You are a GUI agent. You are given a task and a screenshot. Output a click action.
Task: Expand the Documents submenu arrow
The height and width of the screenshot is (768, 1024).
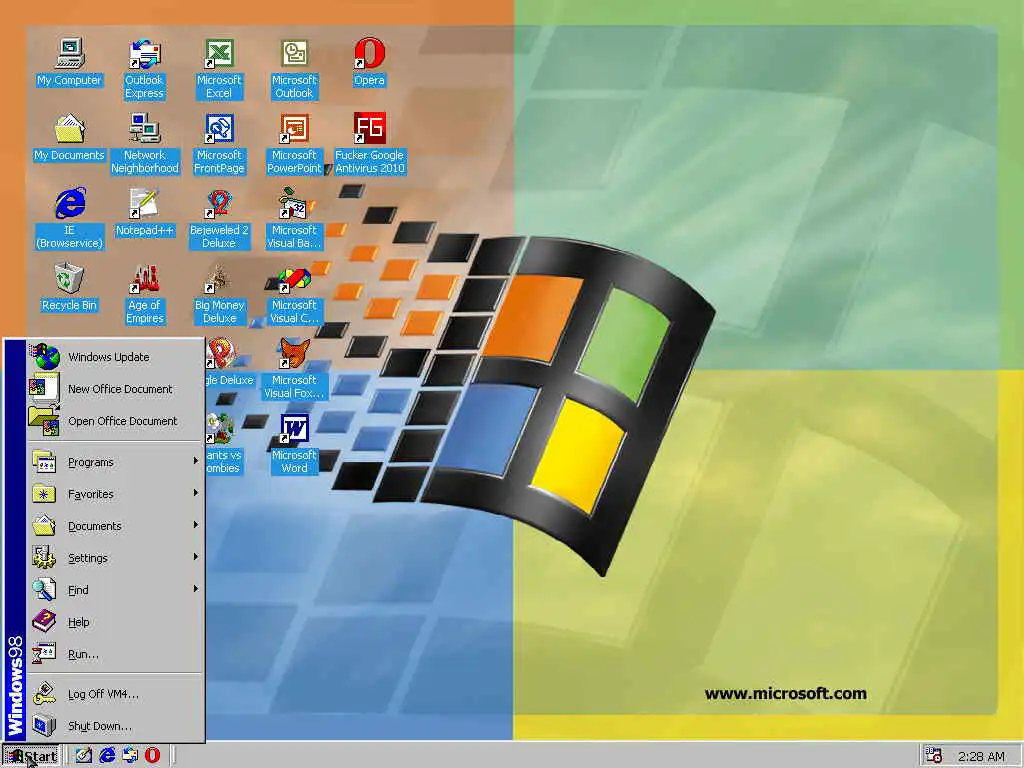point(195,525)
